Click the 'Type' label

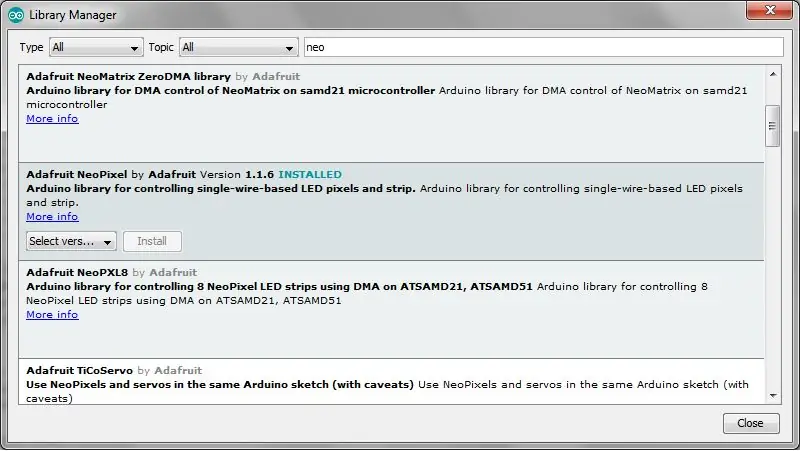[x=31, y=47]
